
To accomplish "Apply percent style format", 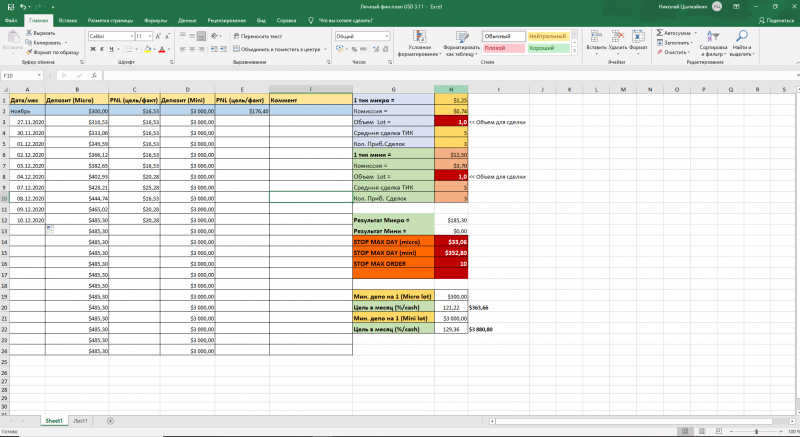I will coord(354,49).
